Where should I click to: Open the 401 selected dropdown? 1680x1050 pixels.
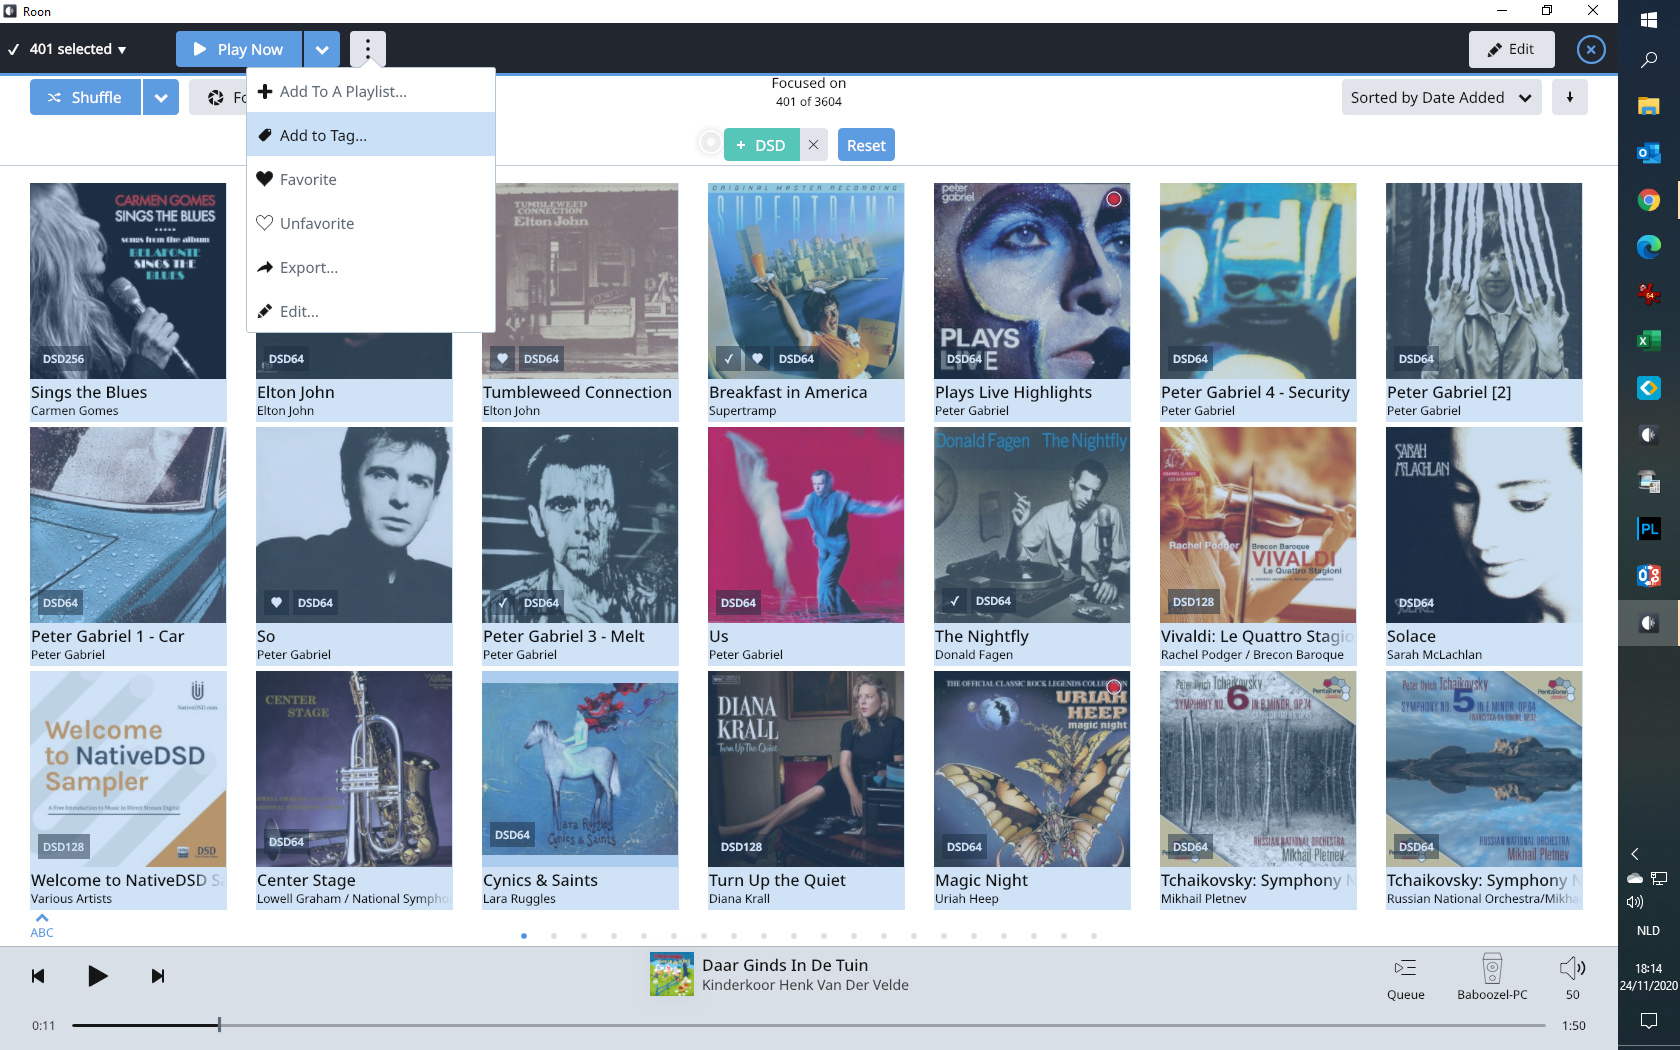click(x=78, y=49)
